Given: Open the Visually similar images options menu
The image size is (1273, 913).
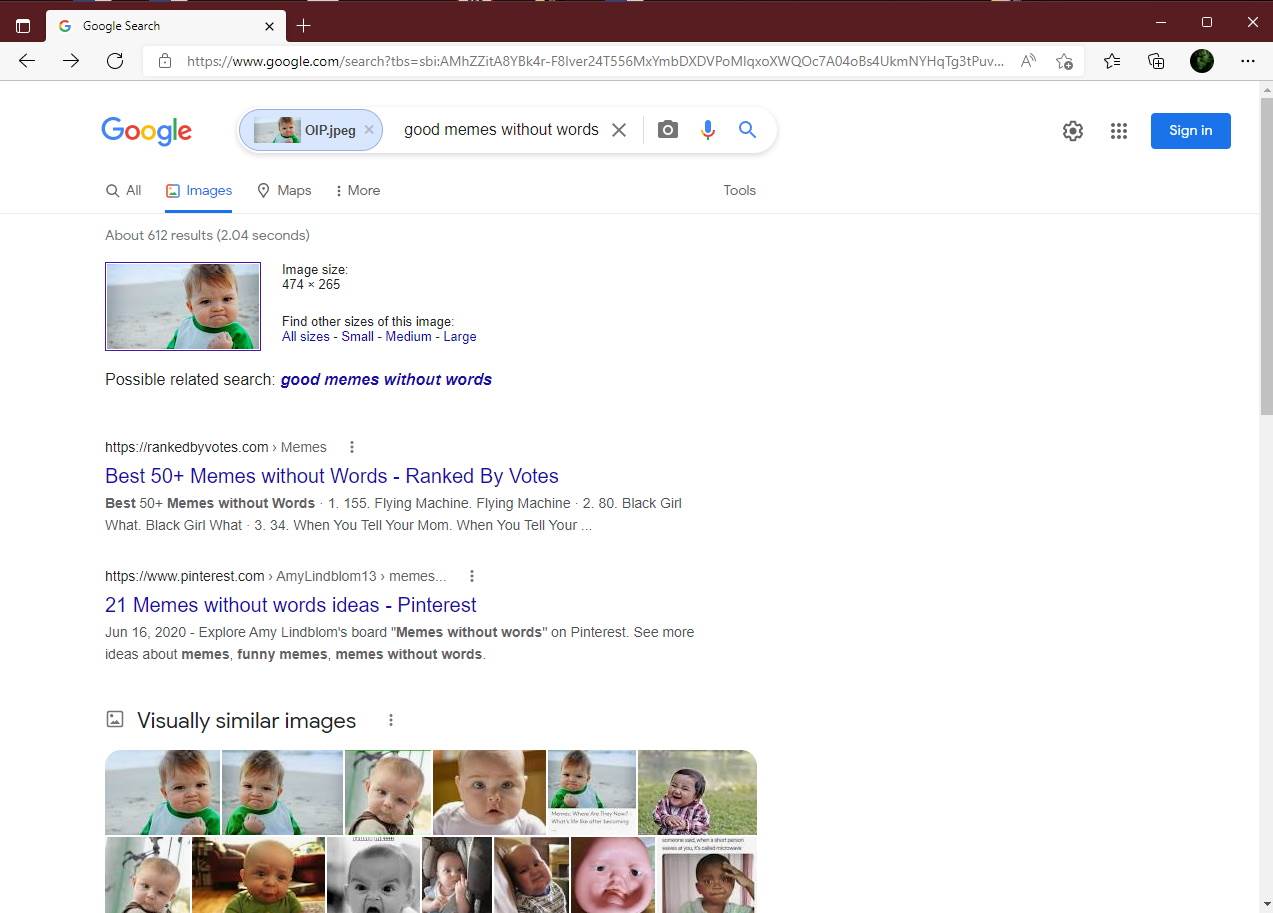Looking at the screenshot, I should click(x=391, y=720).
